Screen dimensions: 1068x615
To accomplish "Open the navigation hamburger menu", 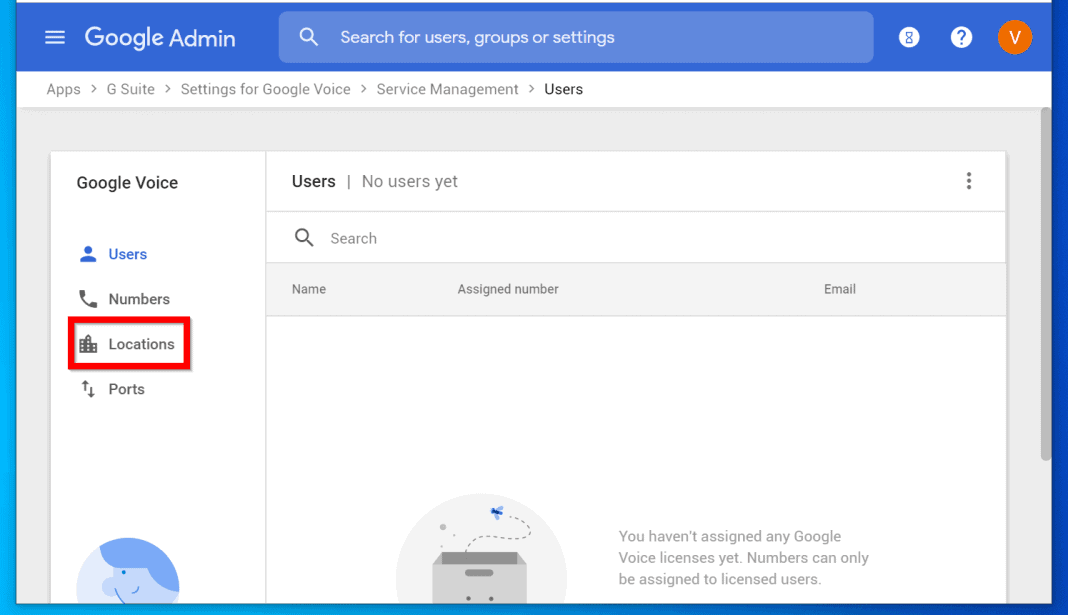I will click(x=54, y=37).
